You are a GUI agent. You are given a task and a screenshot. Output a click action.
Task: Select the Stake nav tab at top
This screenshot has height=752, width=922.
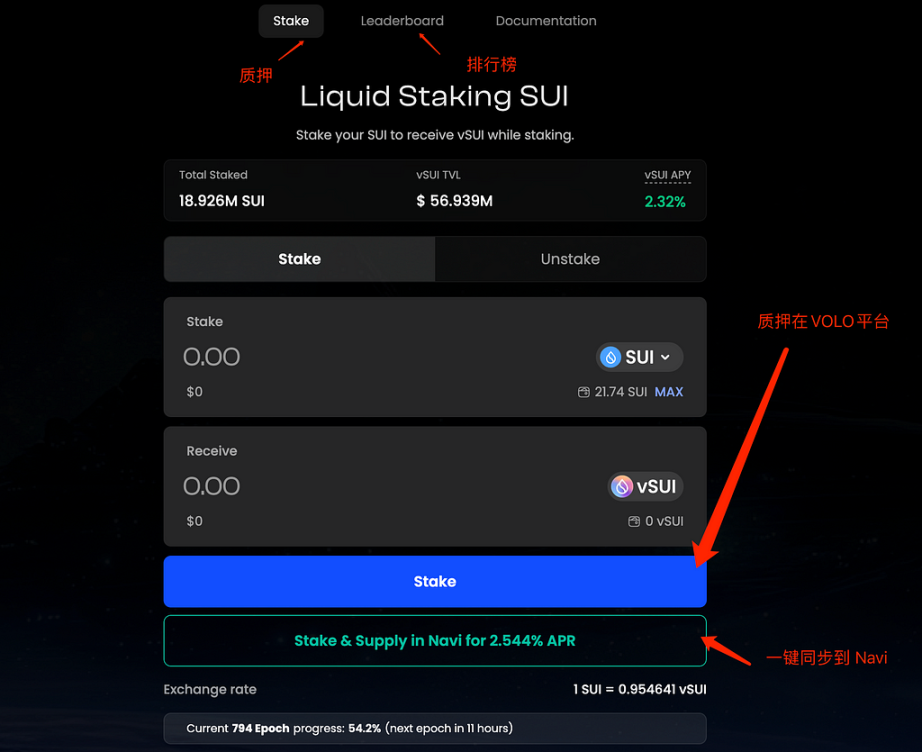(291, 21)
